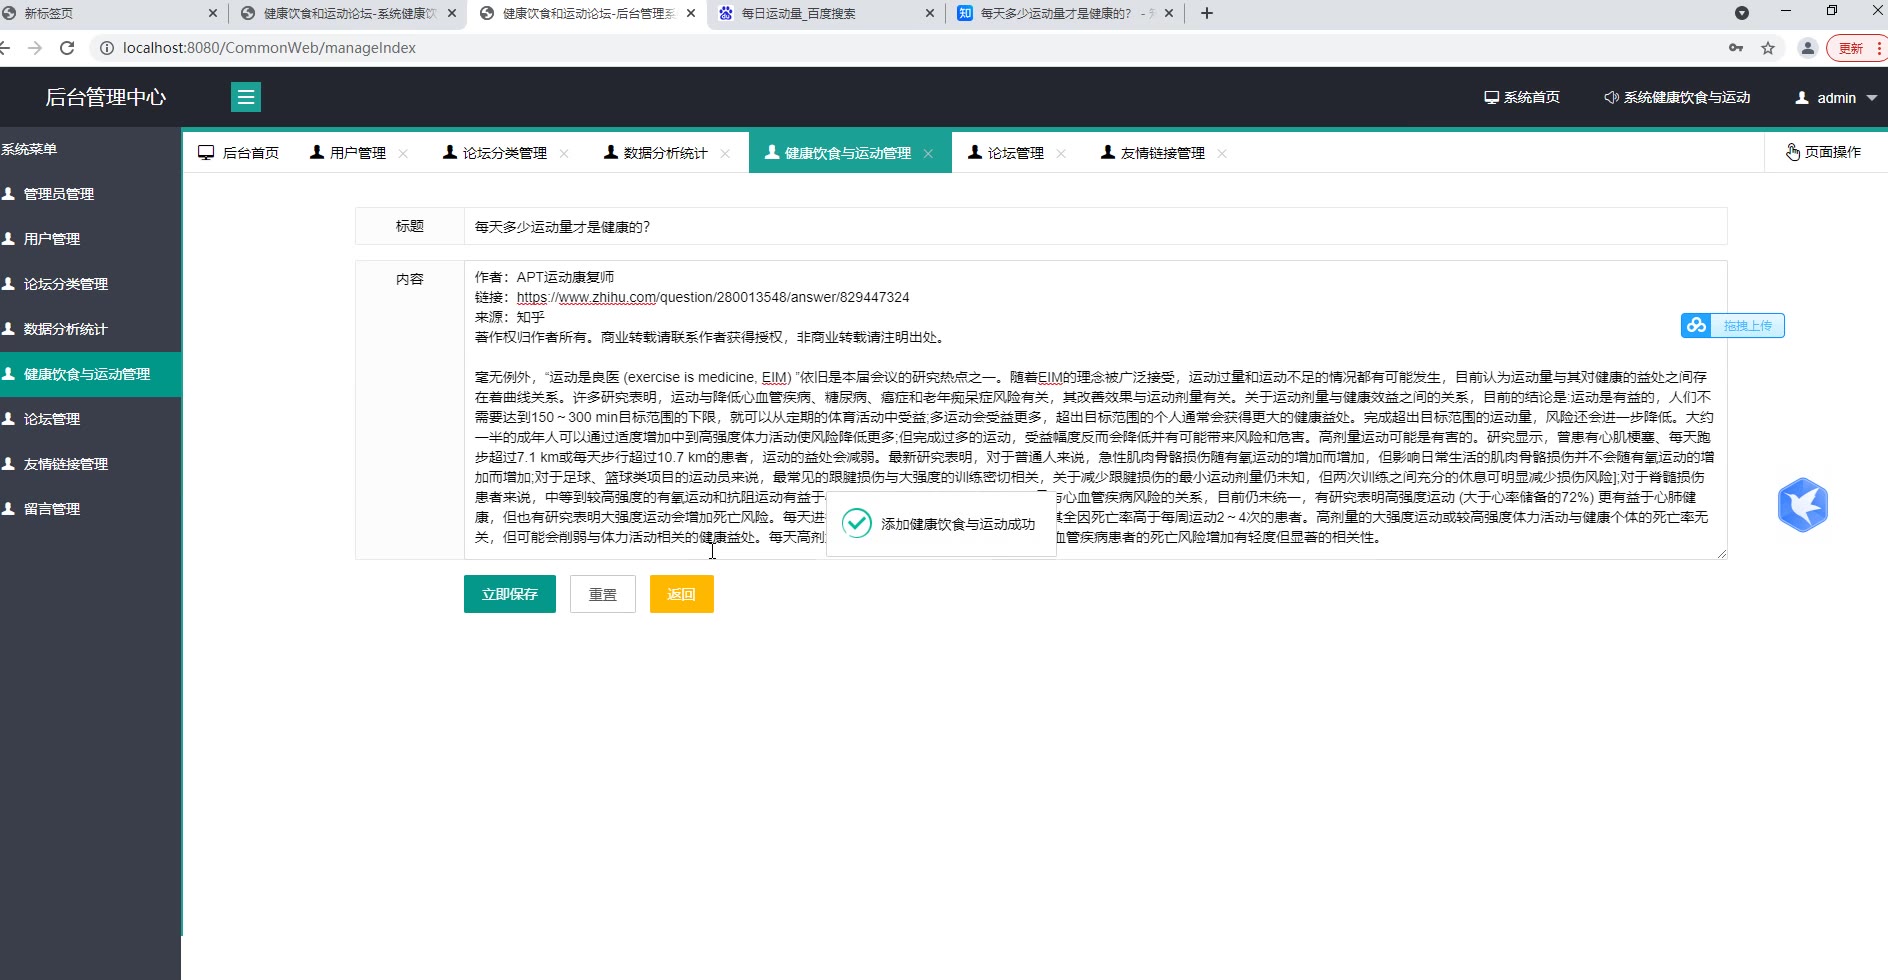The image size is (1888, 980).
Task: Open the 页面操作 dropdown
Action: point(1824,152)
